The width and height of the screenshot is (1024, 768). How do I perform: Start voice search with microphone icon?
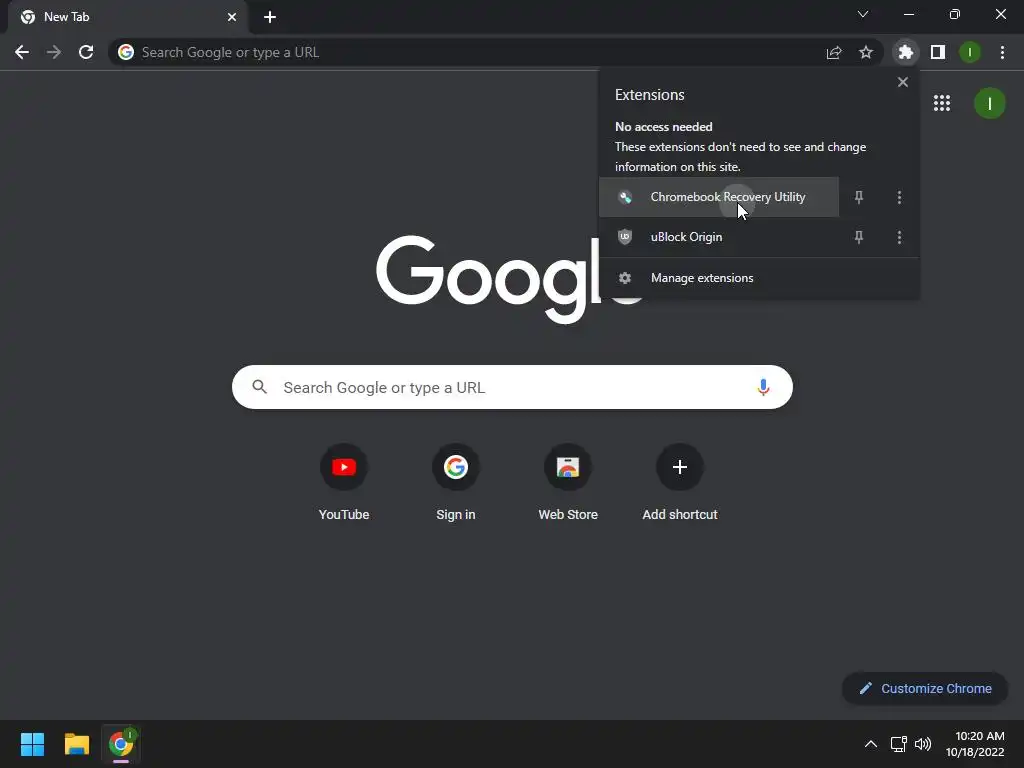tap(763, 387)
